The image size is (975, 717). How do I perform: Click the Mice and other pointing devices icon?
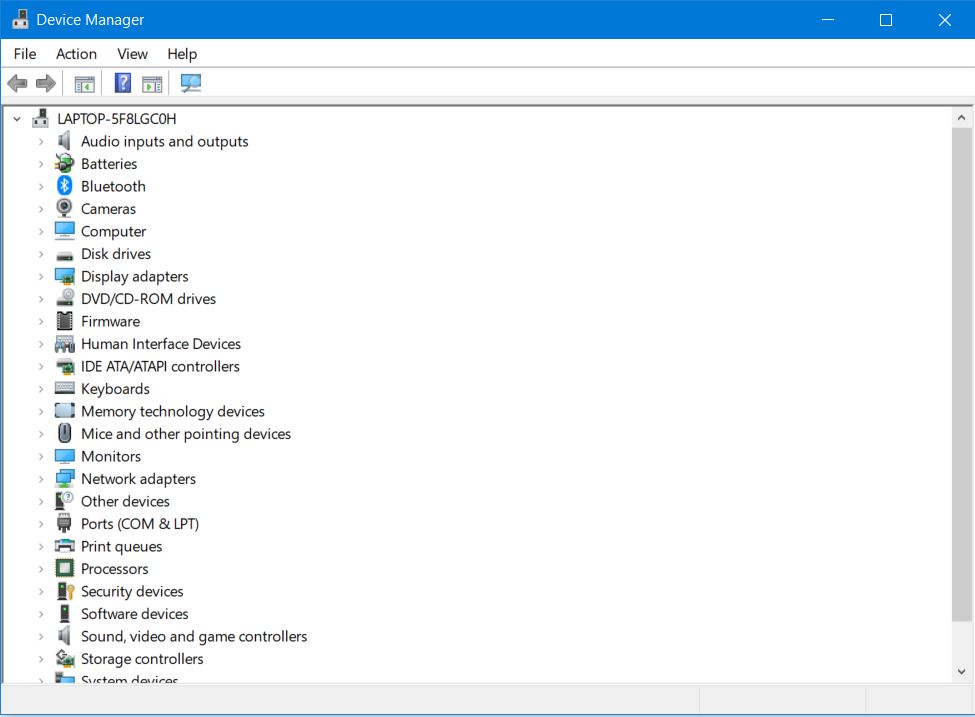[65, 433]
